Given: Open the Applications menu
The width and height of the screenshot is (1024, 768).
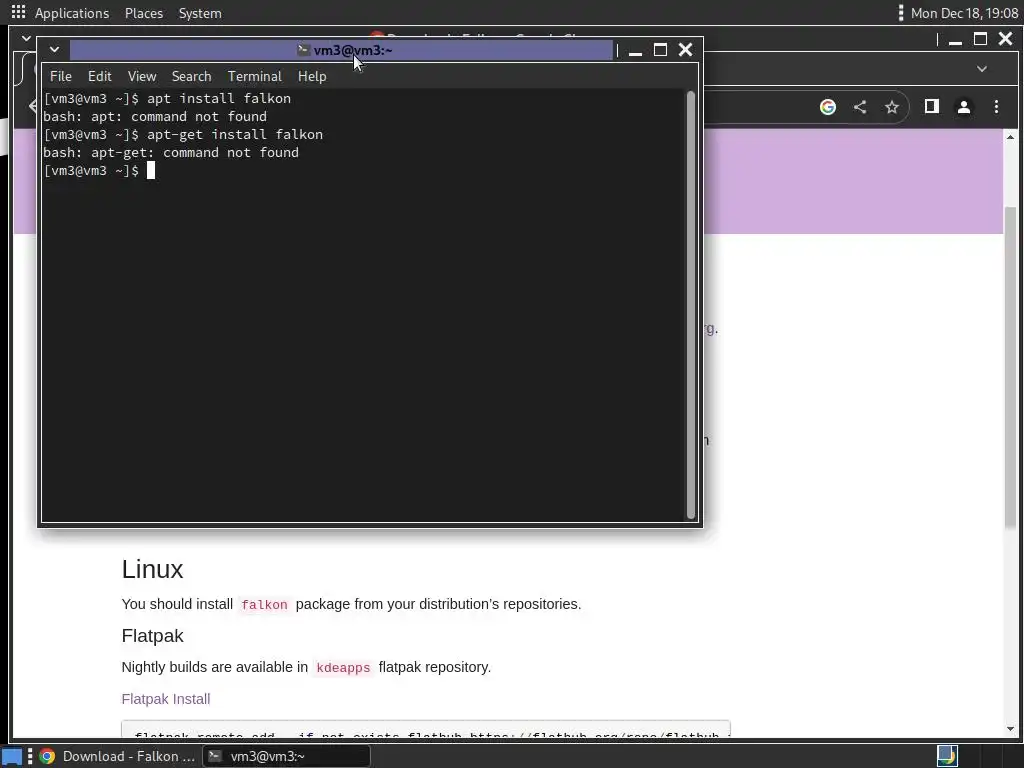Looking at the screenshot, I should tap(72, 13).
